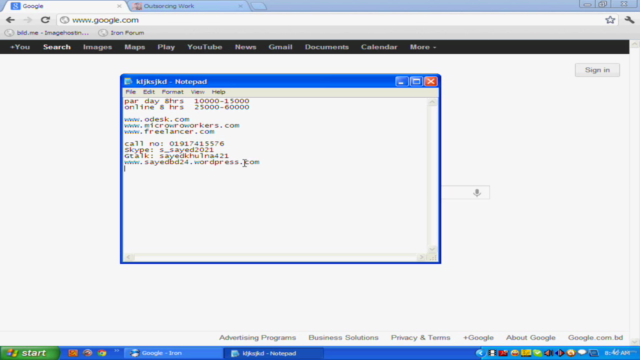Open Notepad Format menu
The width and height of the screenshot is (640, 360).
[172, 92]
